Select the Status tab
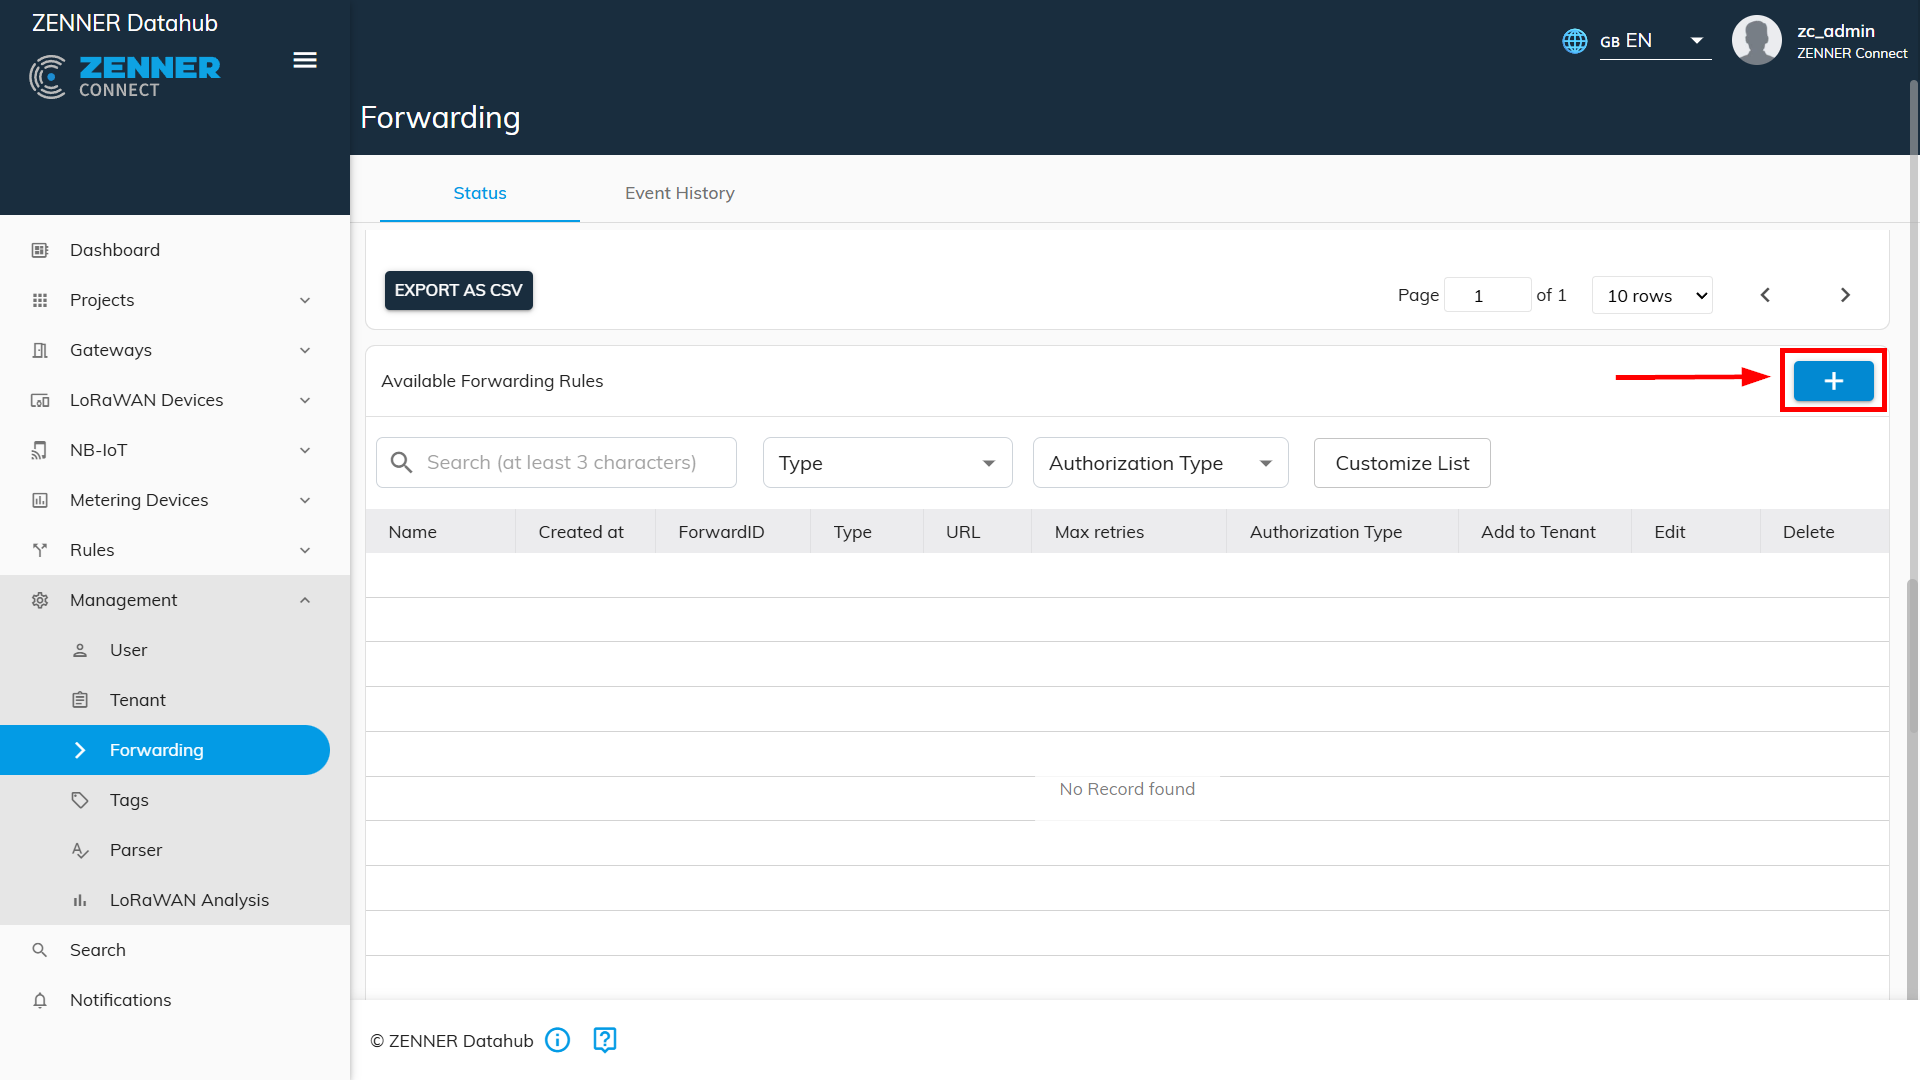The width and height of the screenshot is (1920, 1080). coord(479,193)
